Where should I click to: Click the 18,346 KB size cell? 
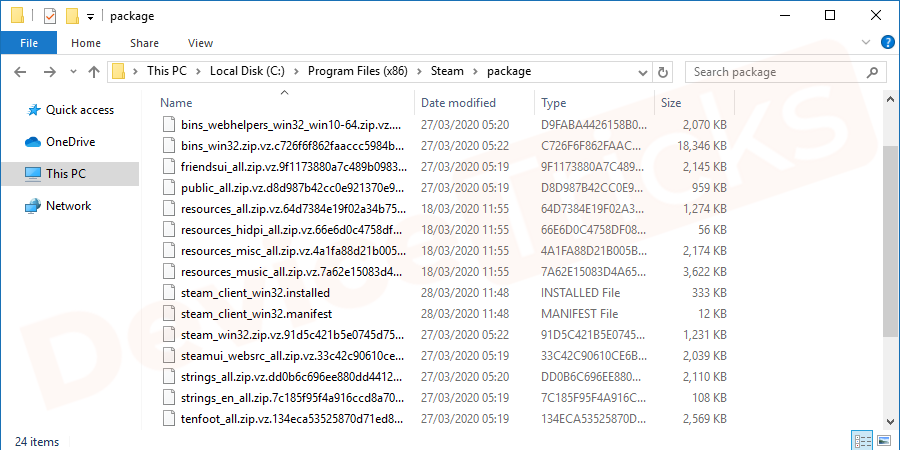701,146
